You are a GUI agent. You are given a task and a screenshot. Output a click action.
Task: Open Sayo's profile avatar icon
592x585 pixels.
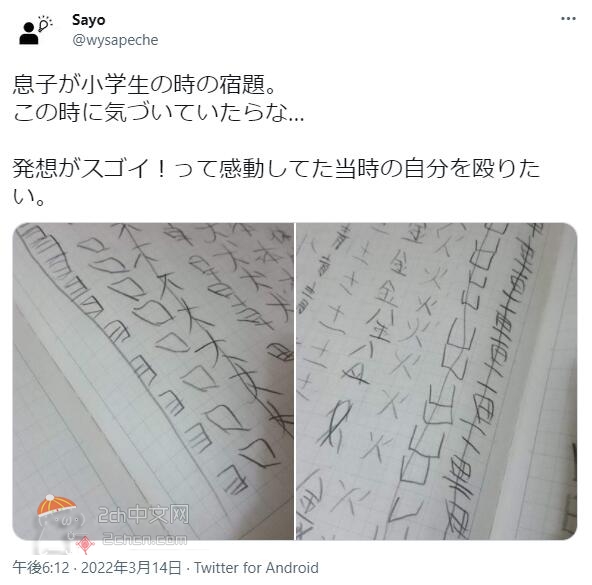(x=35, y=30)
